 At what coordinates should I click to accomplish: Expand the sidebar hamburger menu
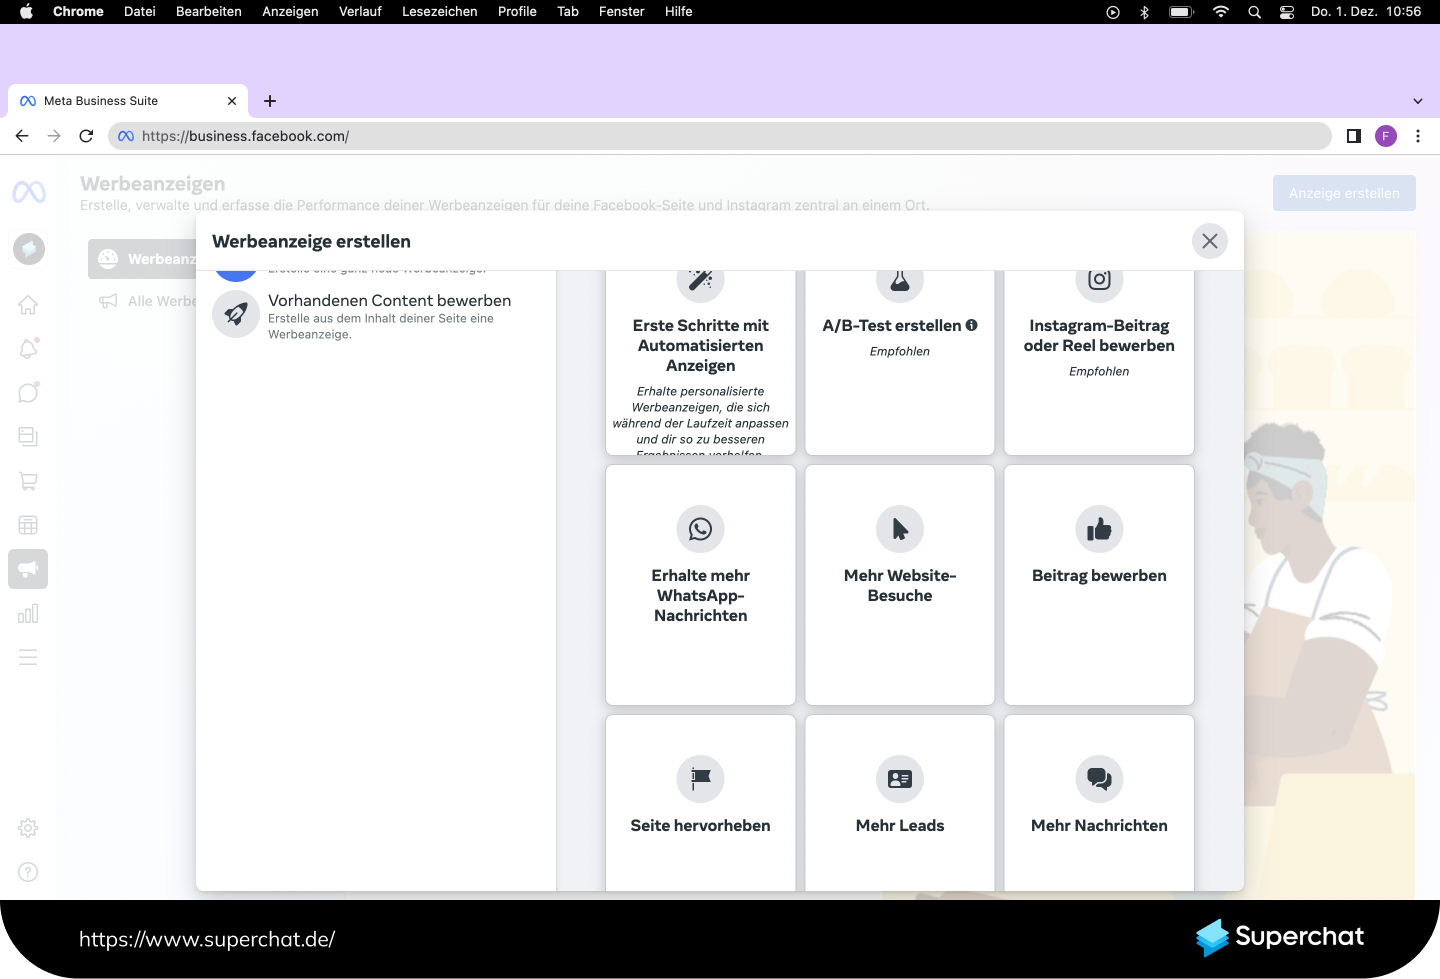point(28,657)
